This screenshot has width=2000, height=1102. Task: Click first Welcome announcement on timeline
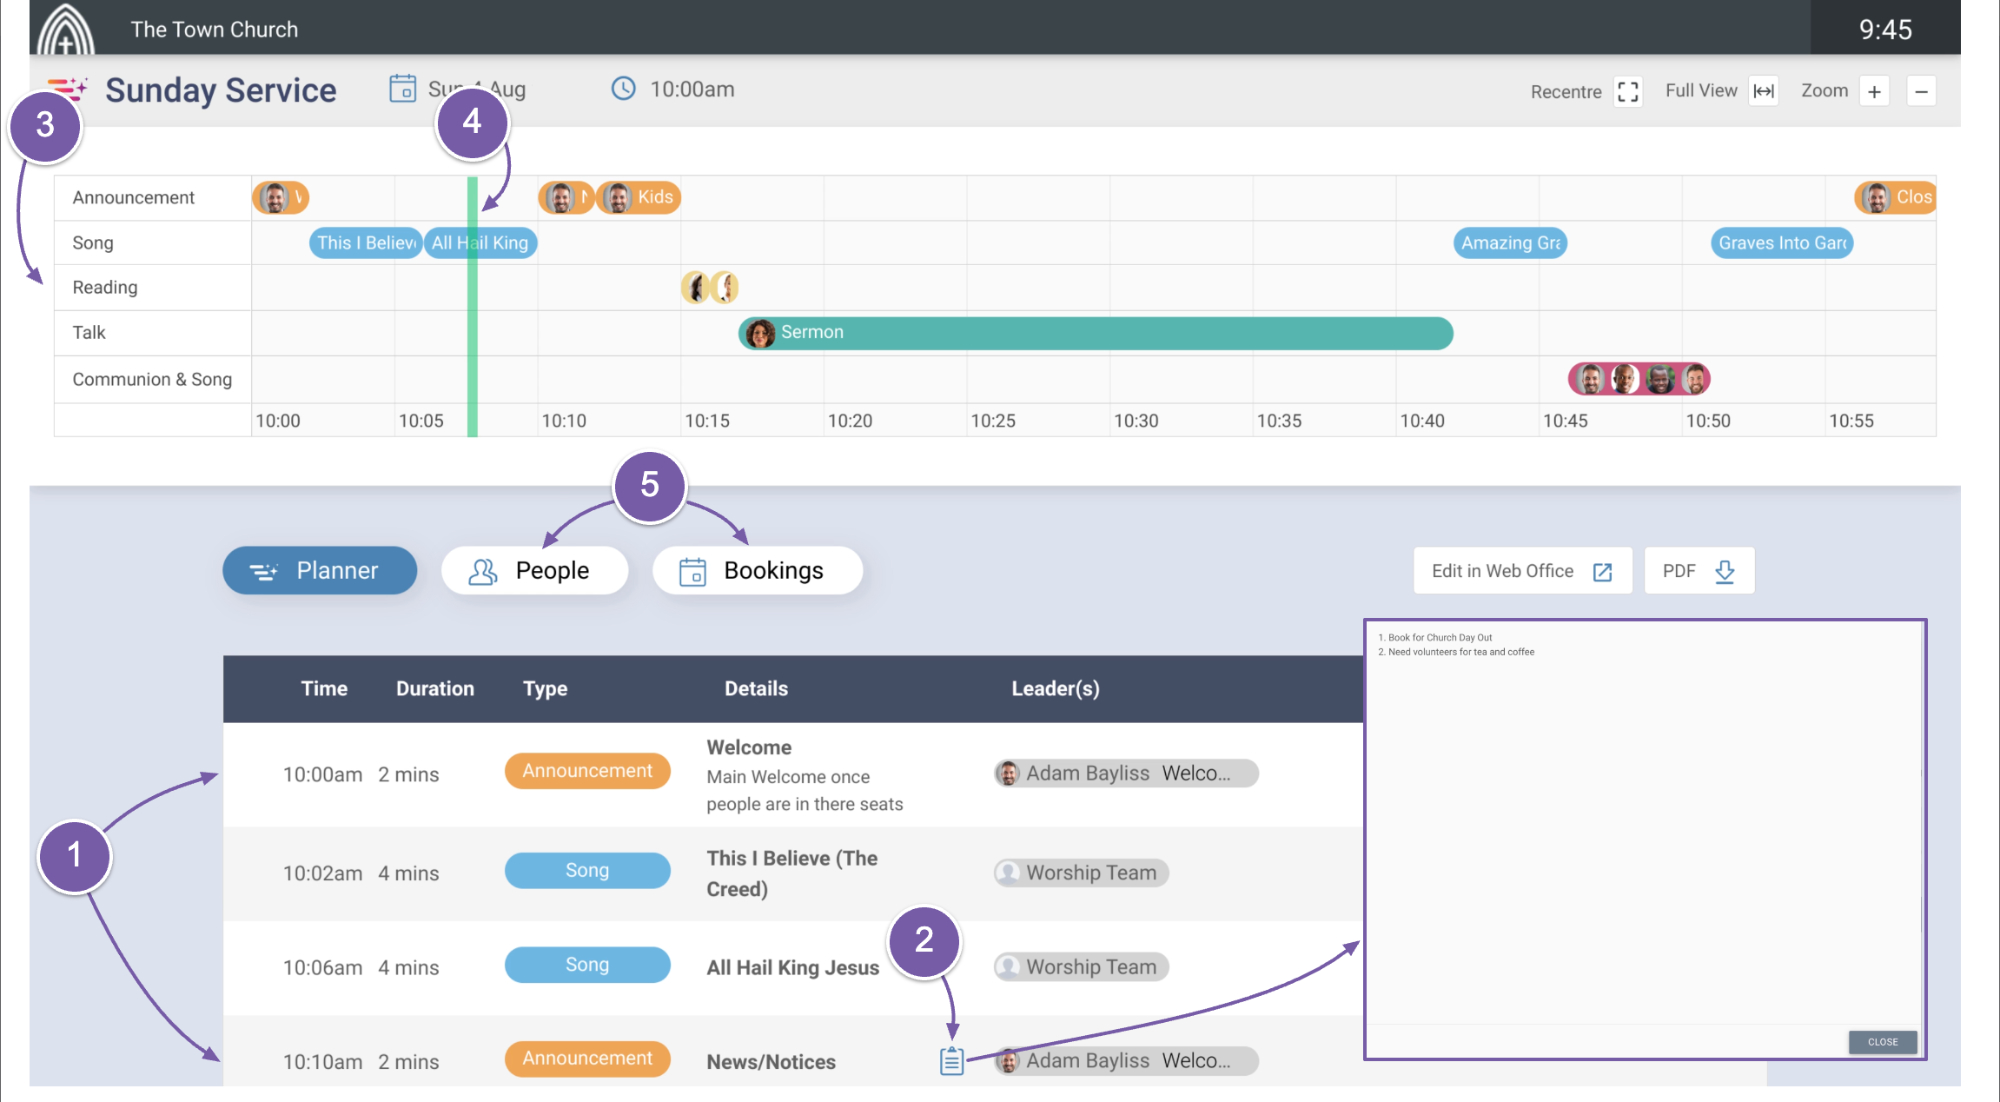click(281, 197)
